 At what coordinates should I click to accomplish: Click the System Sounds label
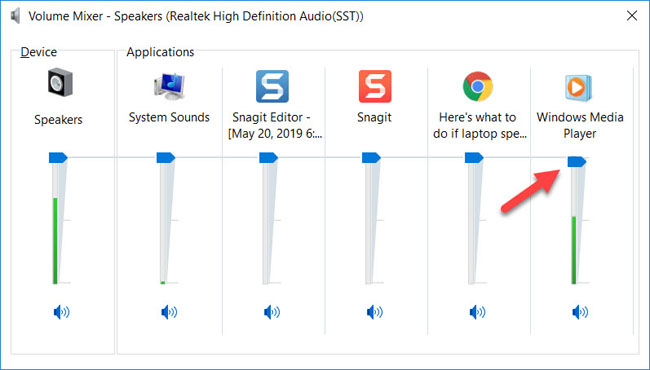(169, 117)
